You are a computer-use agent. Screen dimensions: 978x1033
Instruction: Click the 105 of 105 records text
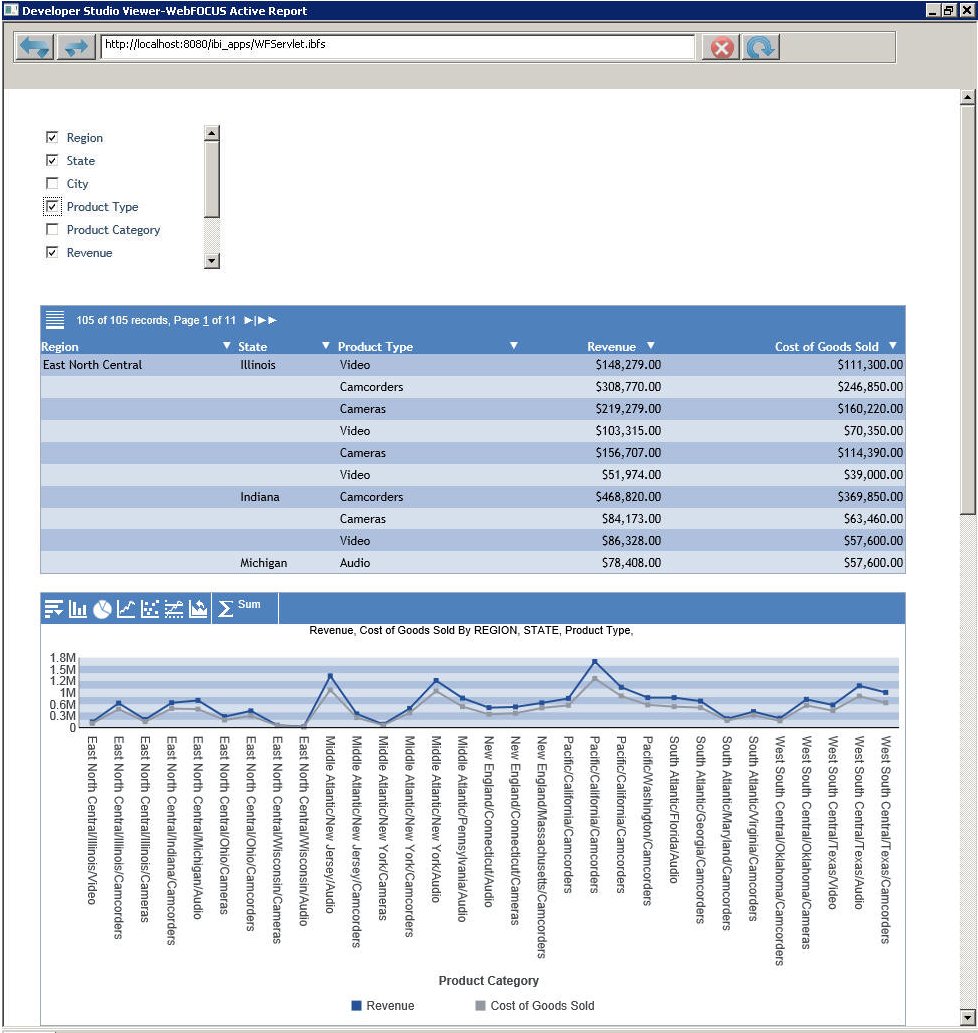pyautogui.click(x=122, y=321)
